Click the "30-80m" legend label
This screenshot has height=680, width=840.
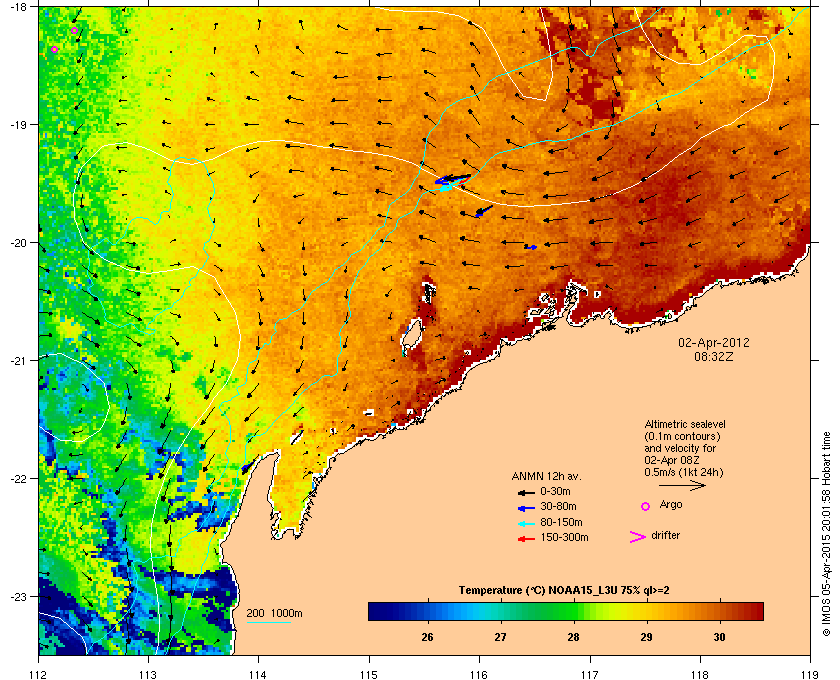click(558, 506)
